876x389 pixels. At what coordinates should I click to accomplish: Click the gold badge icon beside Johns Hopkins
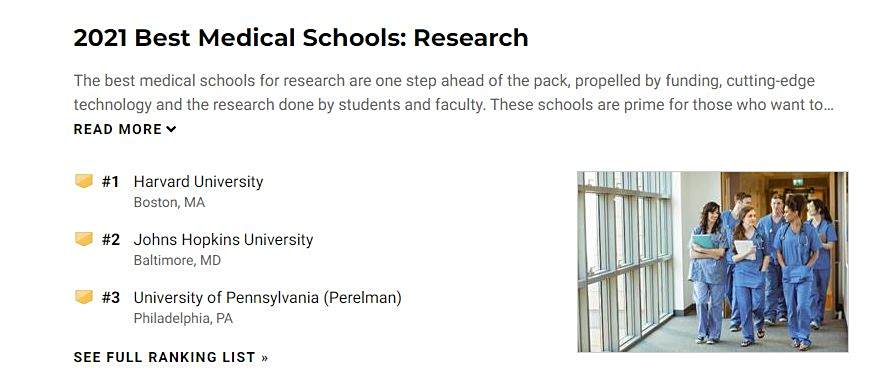(x=84, y=239)
